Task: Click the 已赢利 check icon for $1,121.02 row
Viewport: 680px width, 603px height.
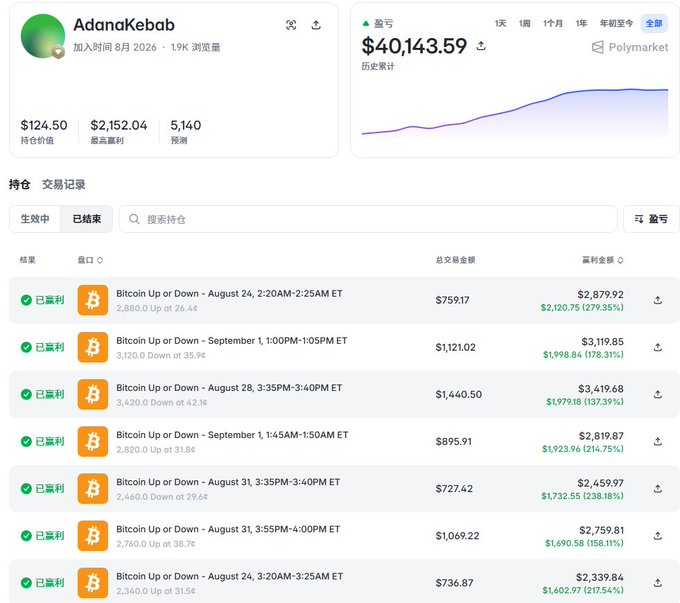Action: (26, 347)
